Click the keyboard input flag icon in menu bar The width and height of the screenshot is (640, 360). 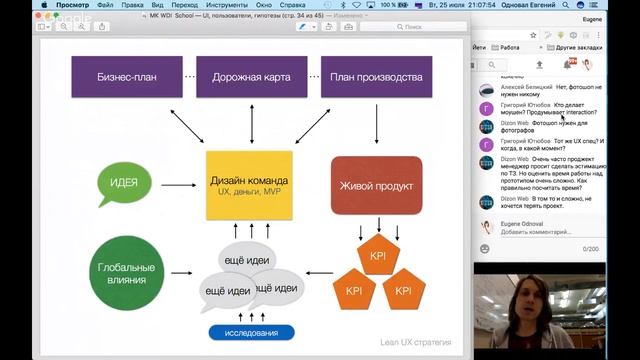click(x=418, y=5)
